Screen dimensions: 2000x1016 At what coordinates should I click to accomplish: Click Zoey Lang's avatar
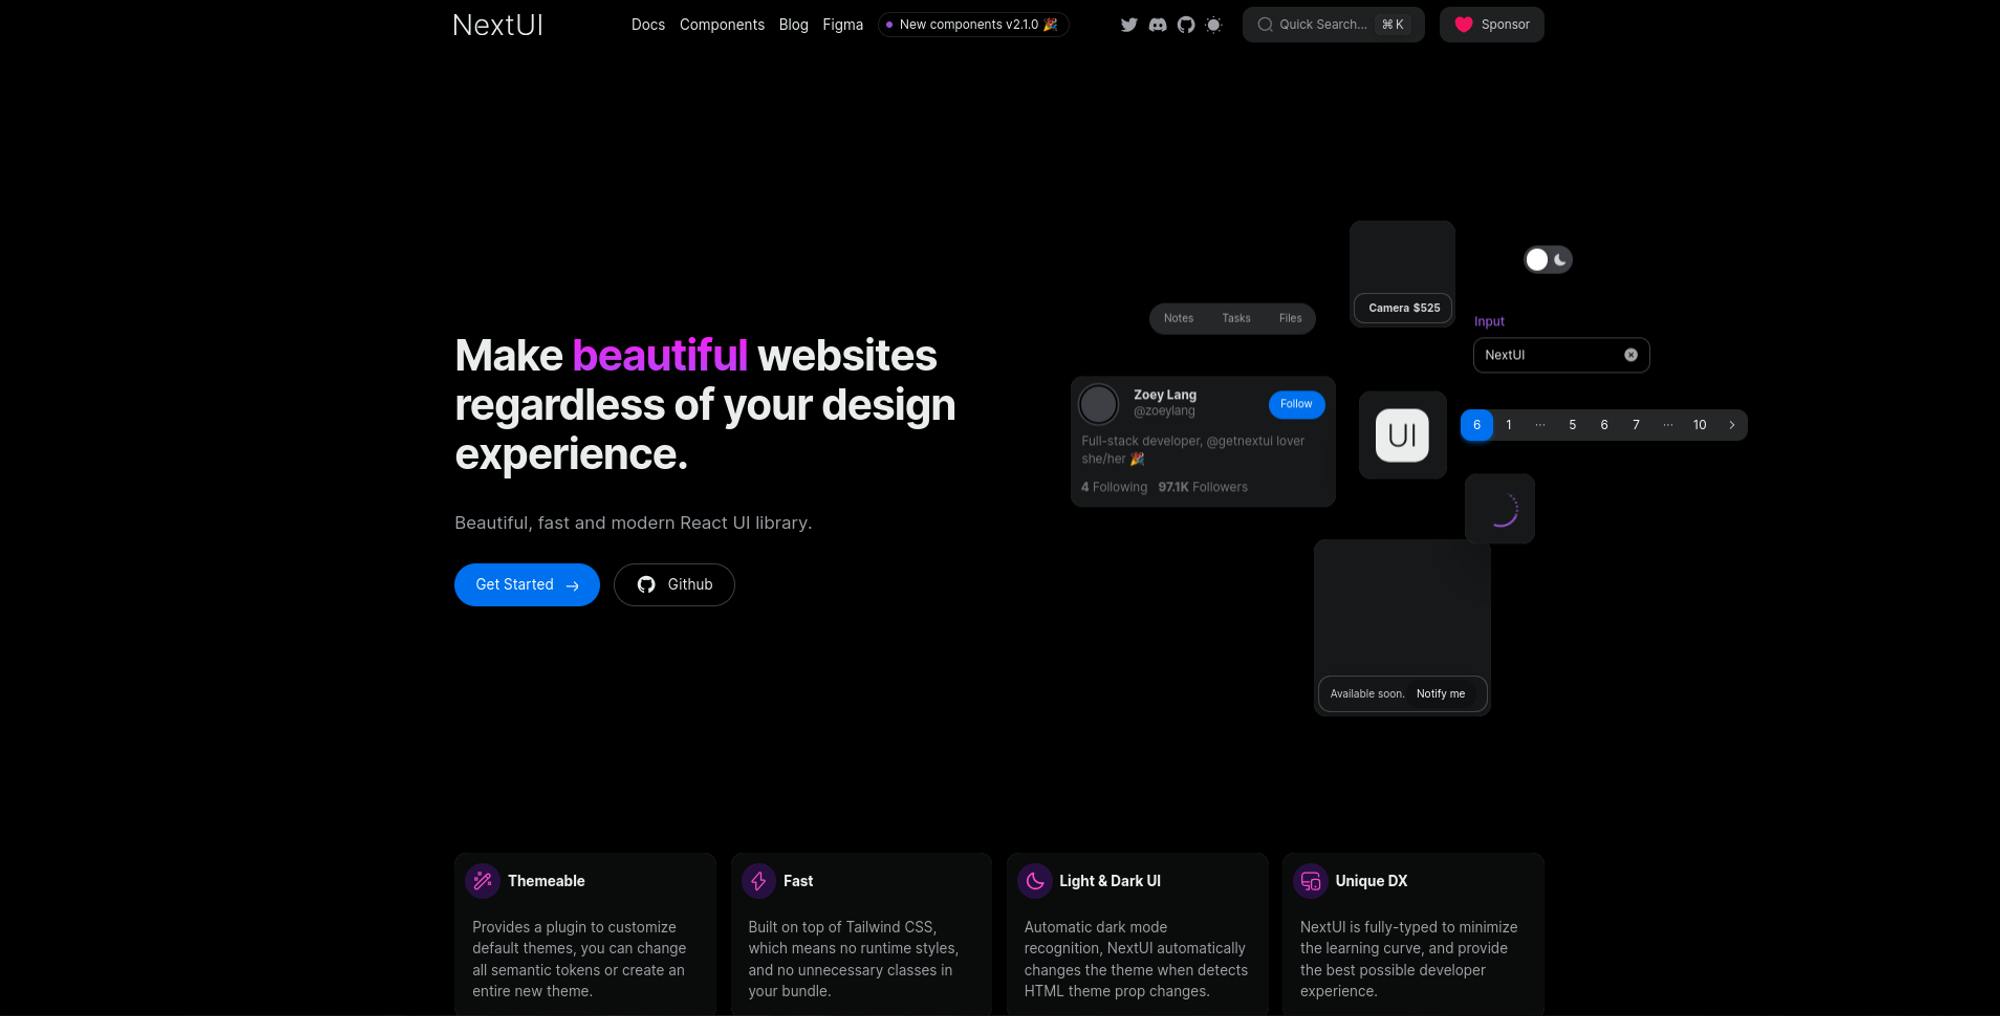[x=1098, y=404]
